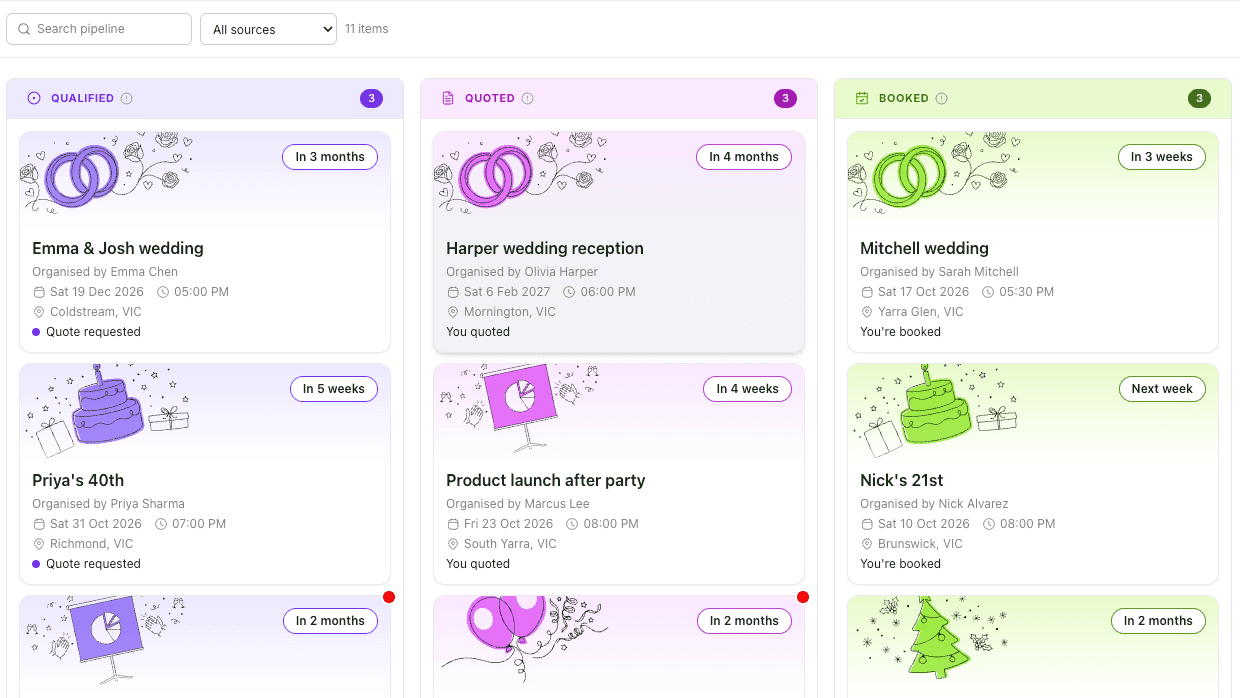Click the clock icon beside 06:00 PM

pos(569,292)
